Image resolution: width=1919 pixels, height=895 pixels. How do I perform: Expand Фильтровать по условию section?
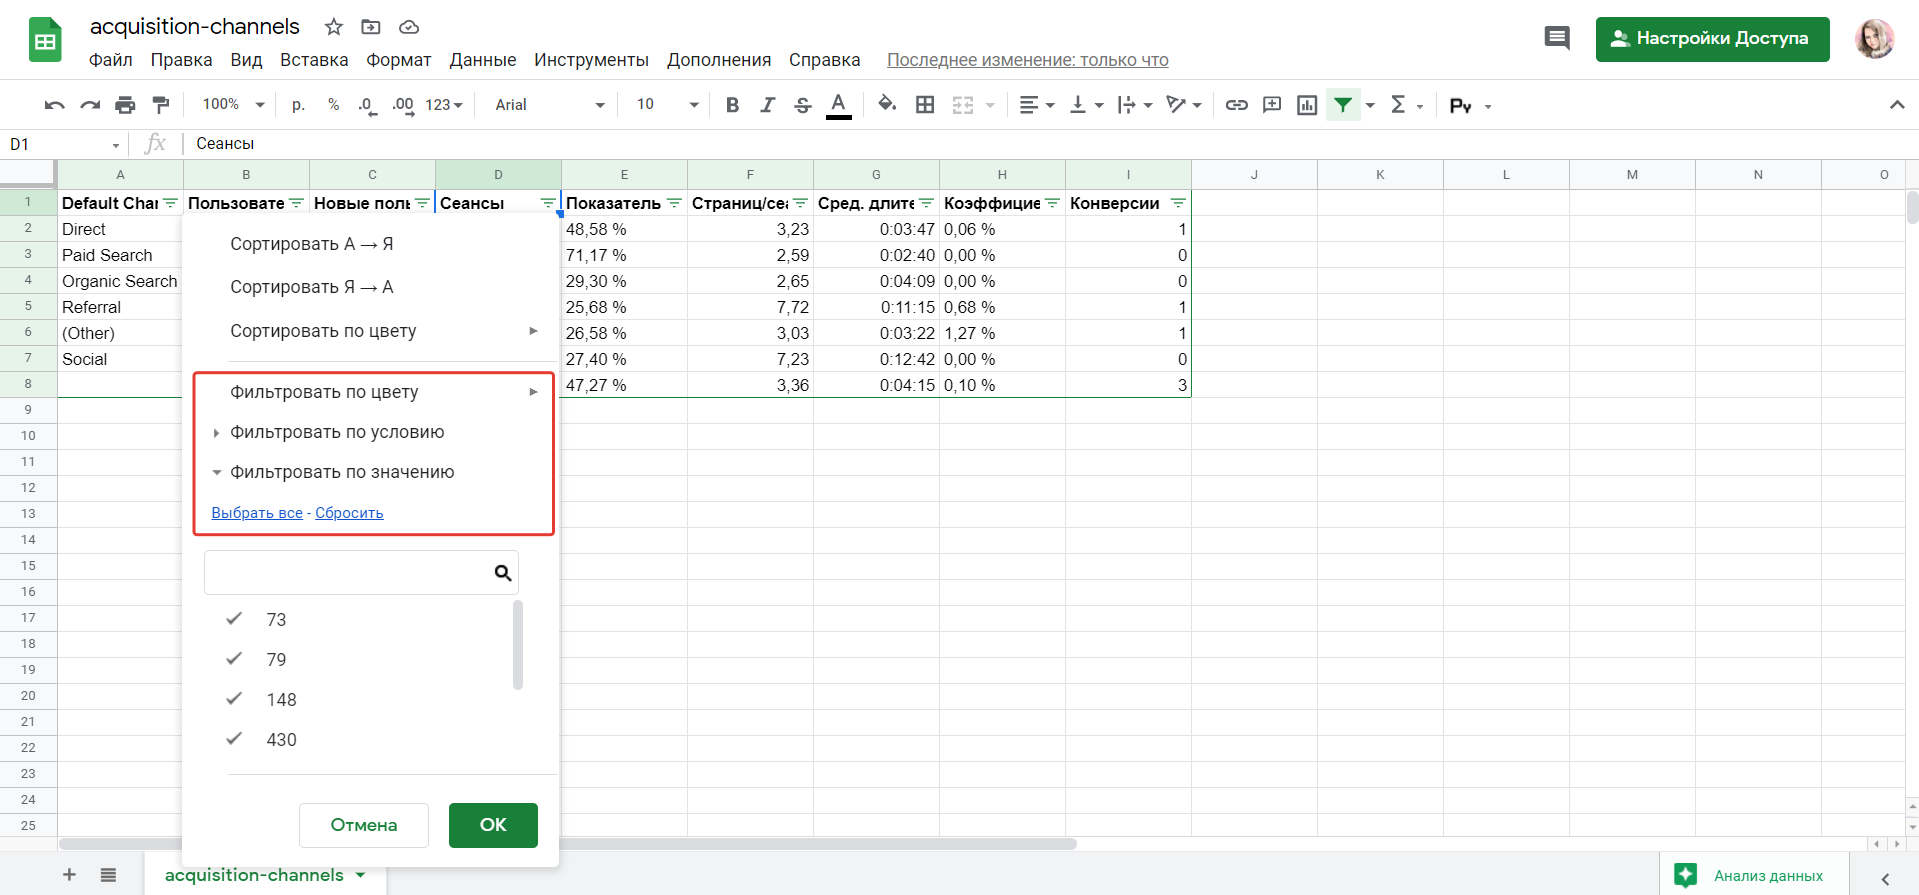[x=337, y=432]
